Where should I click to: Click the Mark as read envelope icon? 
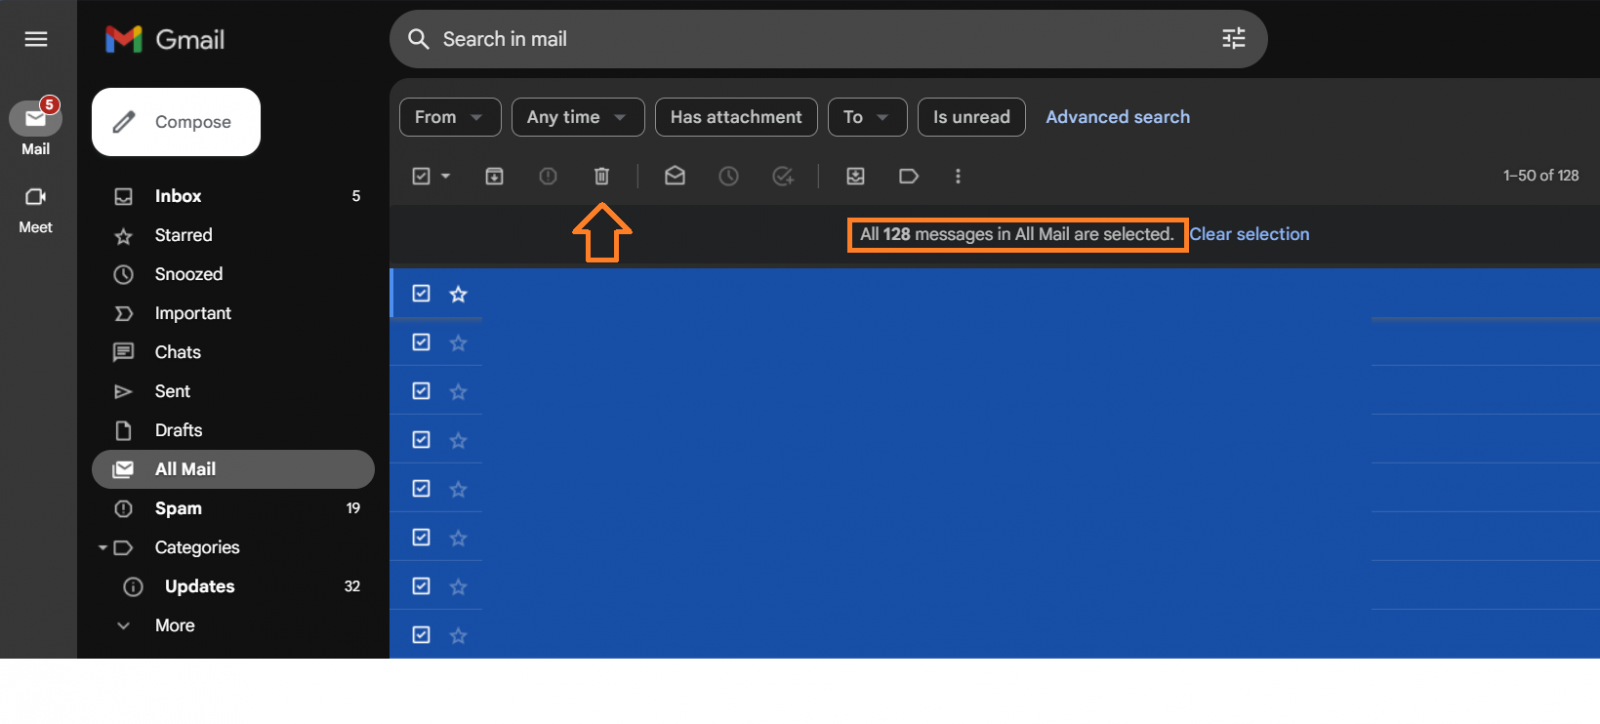(675, 176)
